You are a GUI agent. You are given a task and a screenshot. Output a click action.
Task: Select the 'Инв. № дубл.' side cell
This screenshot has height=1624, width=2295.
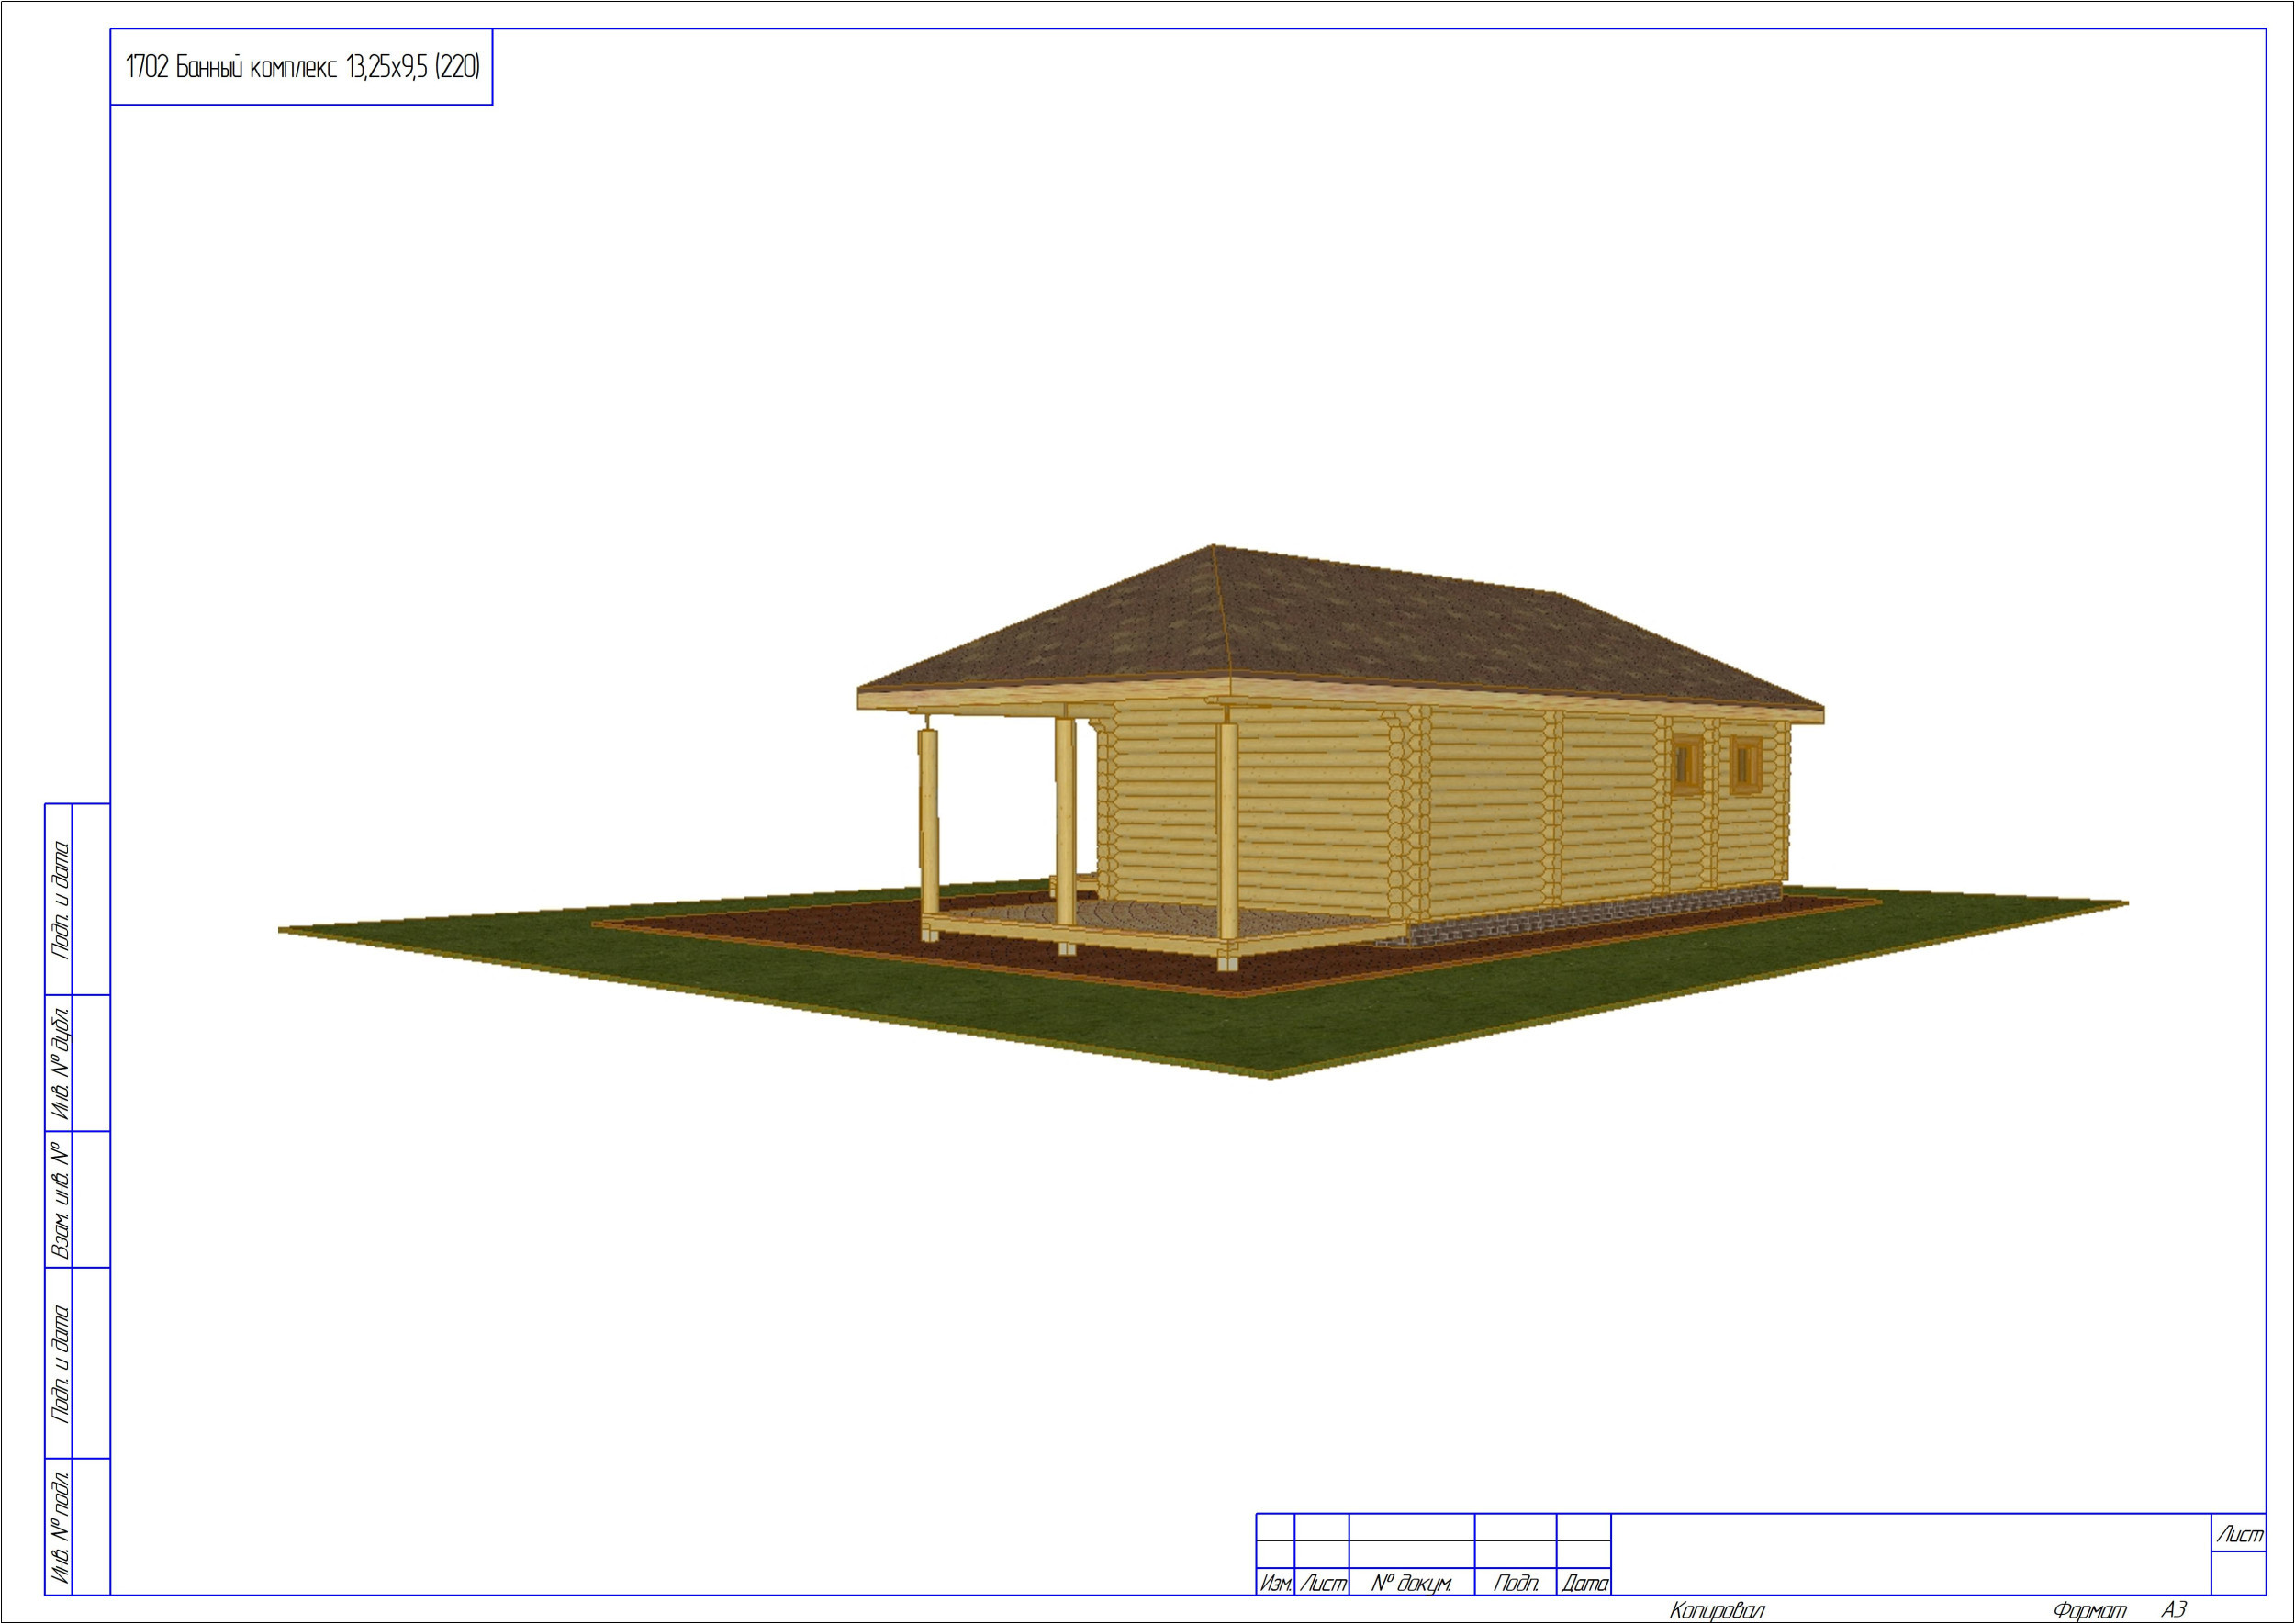tap(60, 1062)
